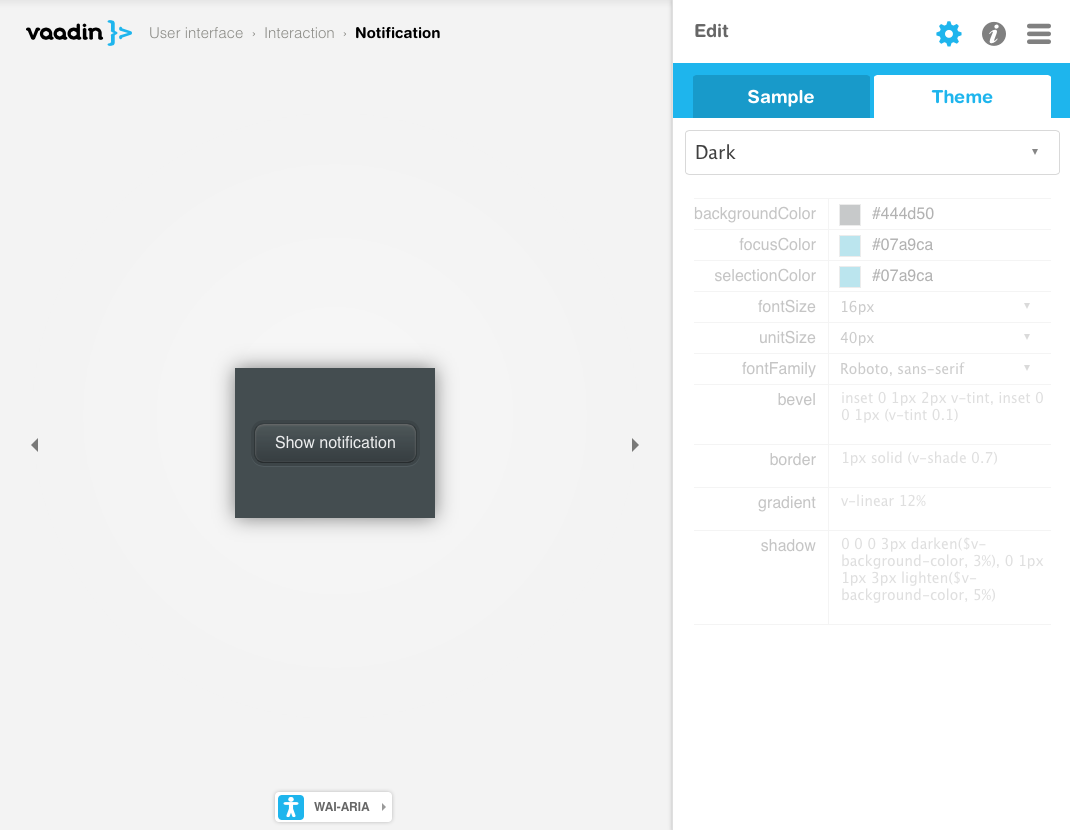The height and width of the screenshot is (830, 1070).
Task: Click the selectionColor property label
Action: pyautogui.click(x=765, y=276)
